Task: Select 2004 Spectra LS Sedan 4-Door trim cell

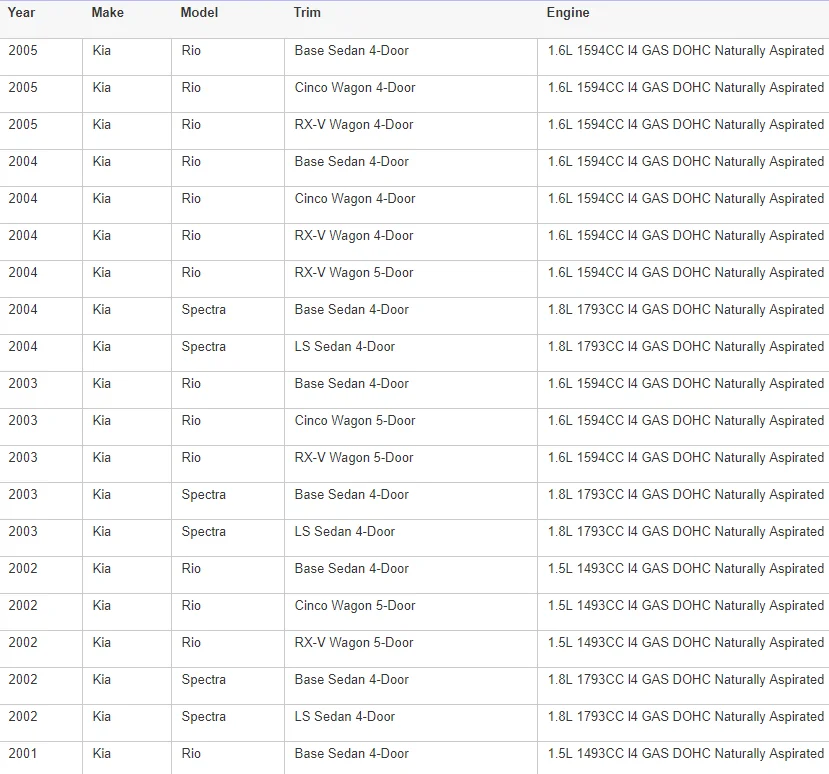Action: point(411,353)
